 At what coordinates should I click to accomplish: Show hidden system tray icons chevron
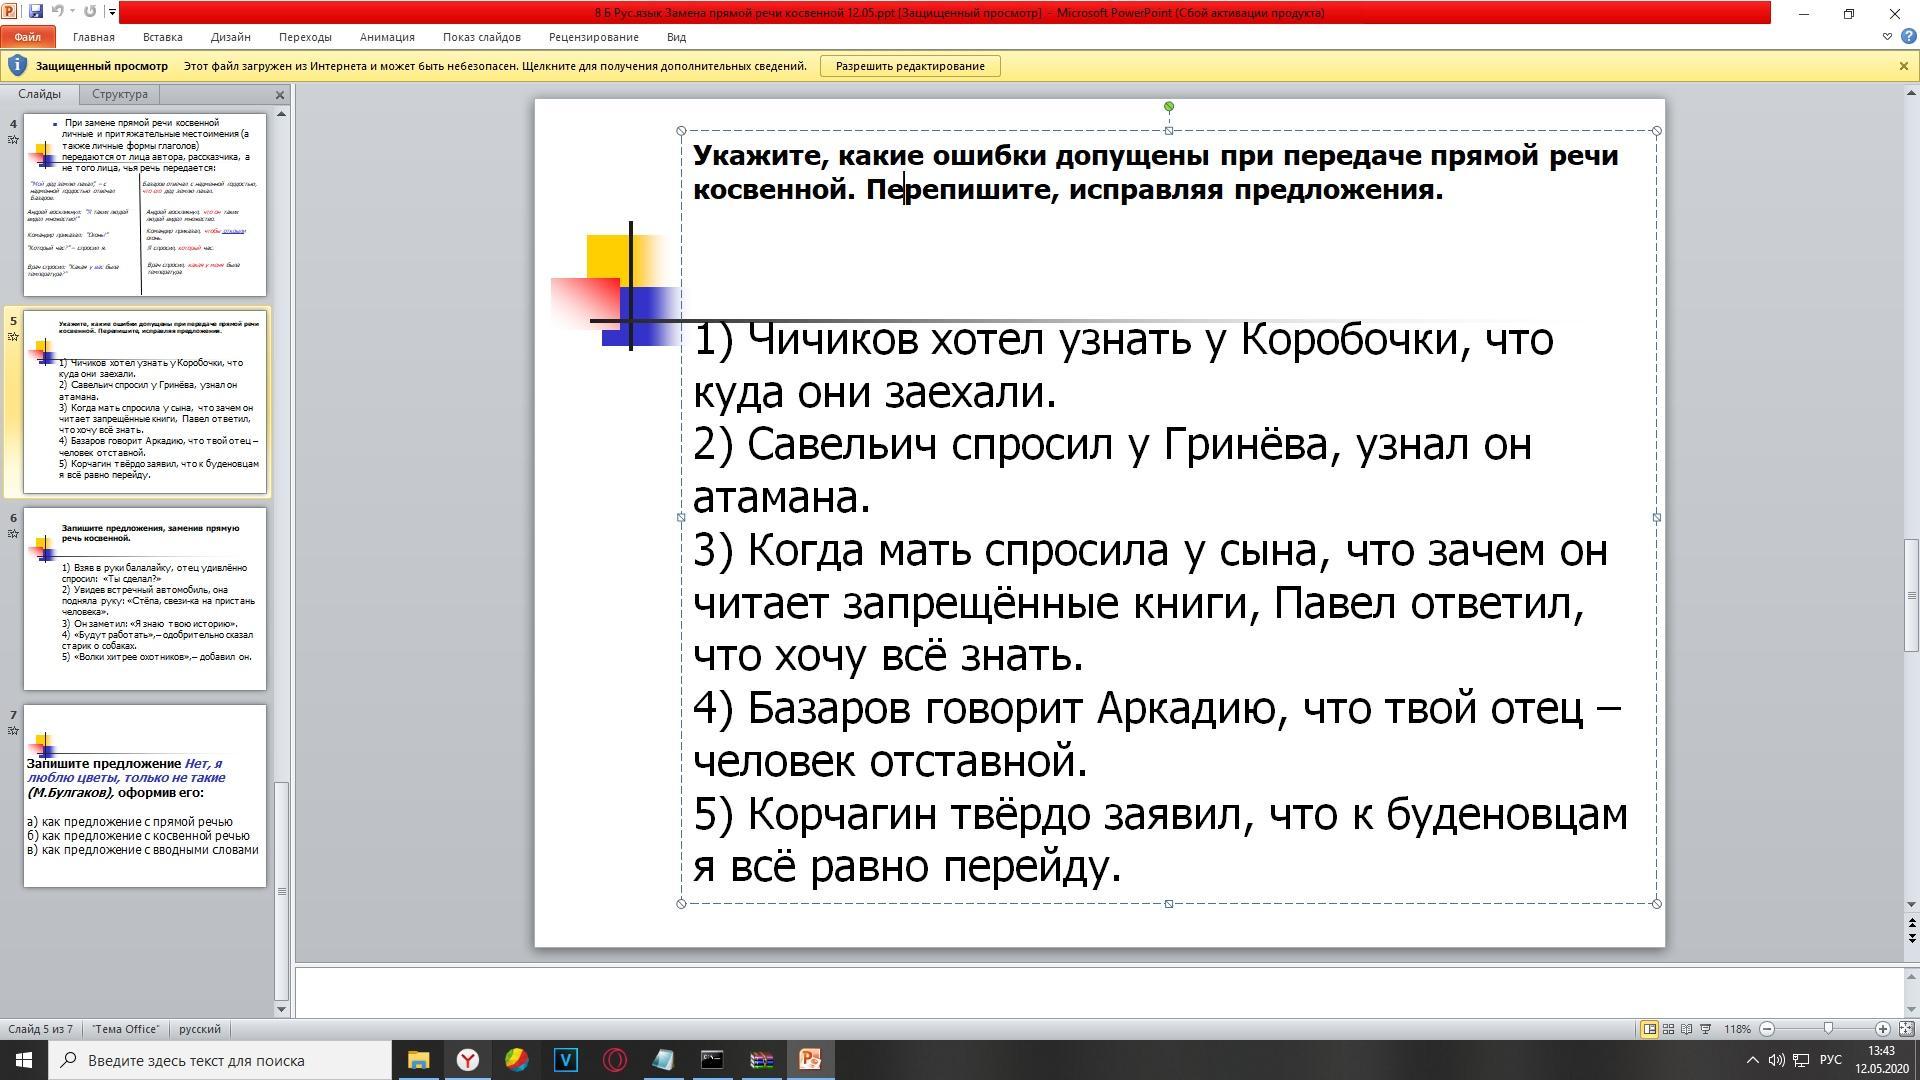(x=1752, y=1060)
